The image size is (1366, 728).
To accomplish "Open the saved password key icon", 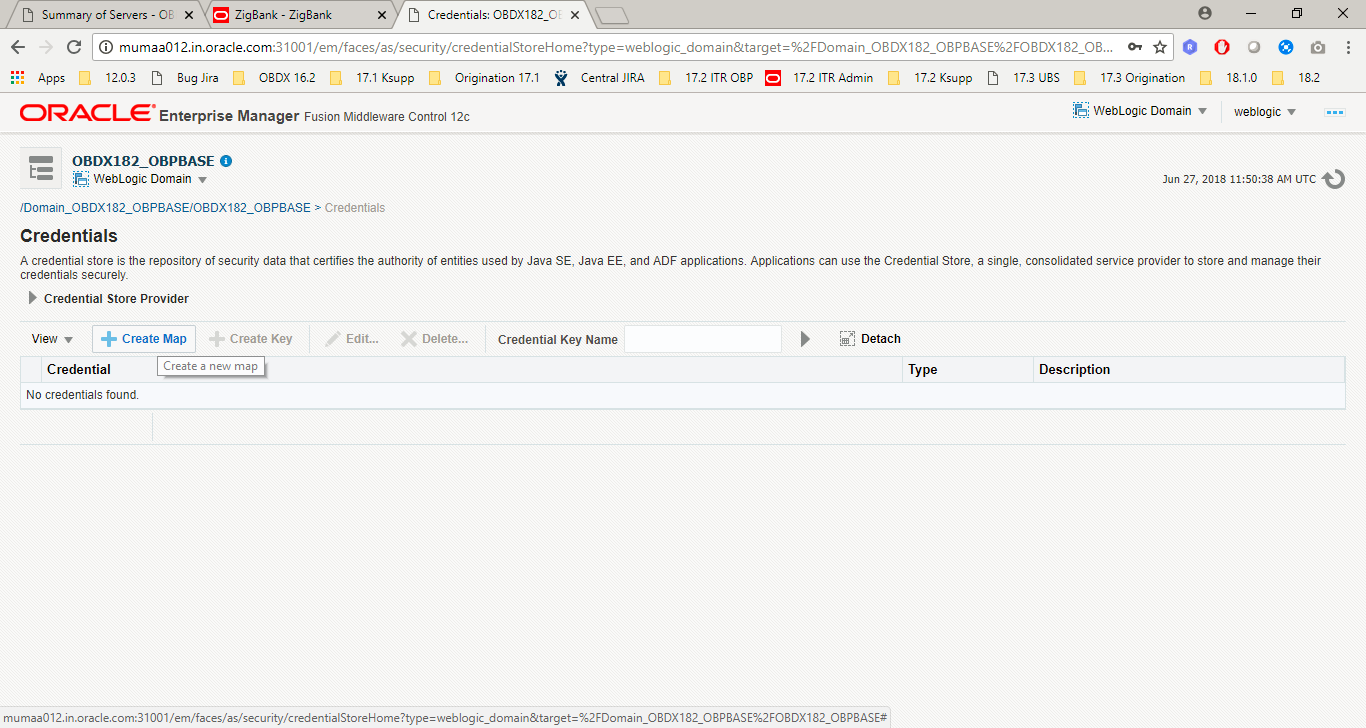I will point(1135,47).
